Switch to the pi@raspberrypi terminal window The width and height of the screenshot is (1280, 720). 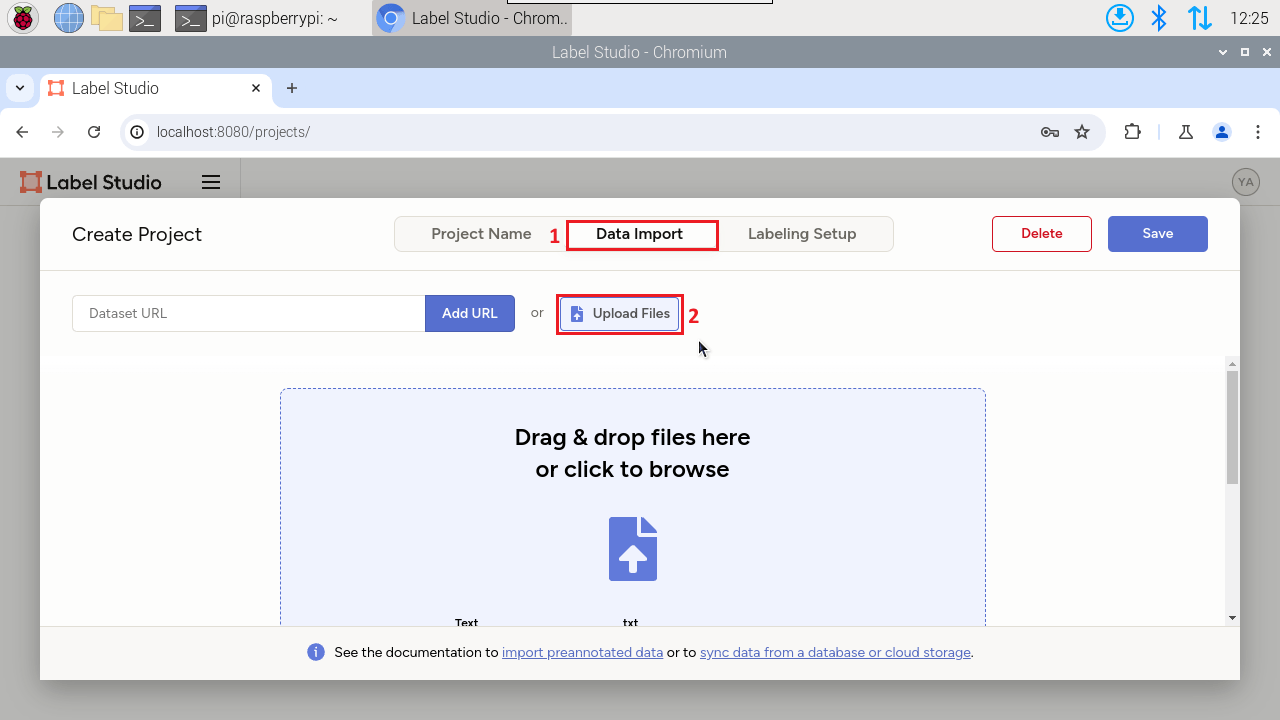pos(256,18)
